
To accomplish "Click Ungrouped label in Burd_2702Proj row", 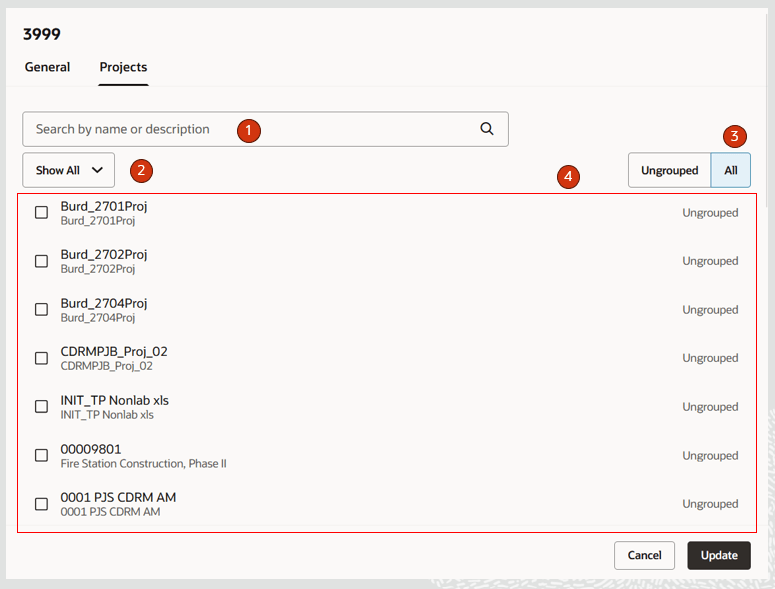I will click(710, 261).
